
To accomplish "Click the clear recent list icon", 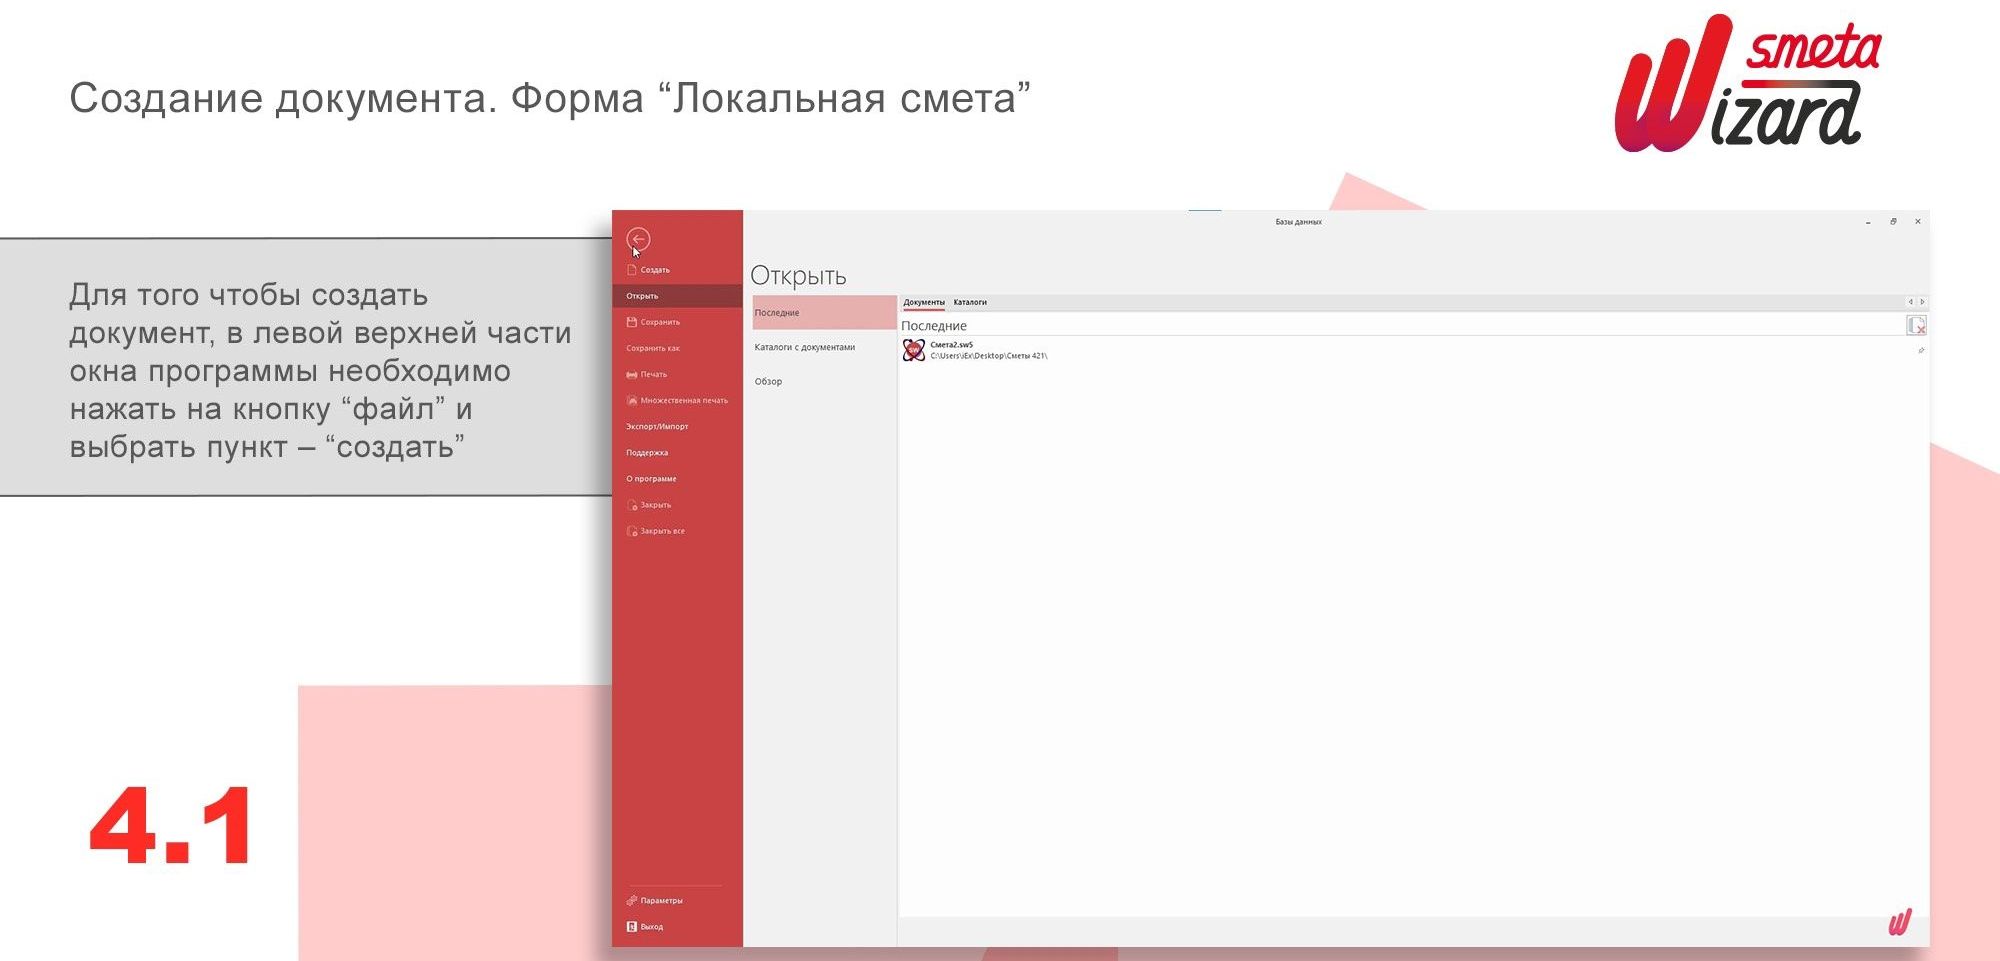I will [x=1916, y=325].
